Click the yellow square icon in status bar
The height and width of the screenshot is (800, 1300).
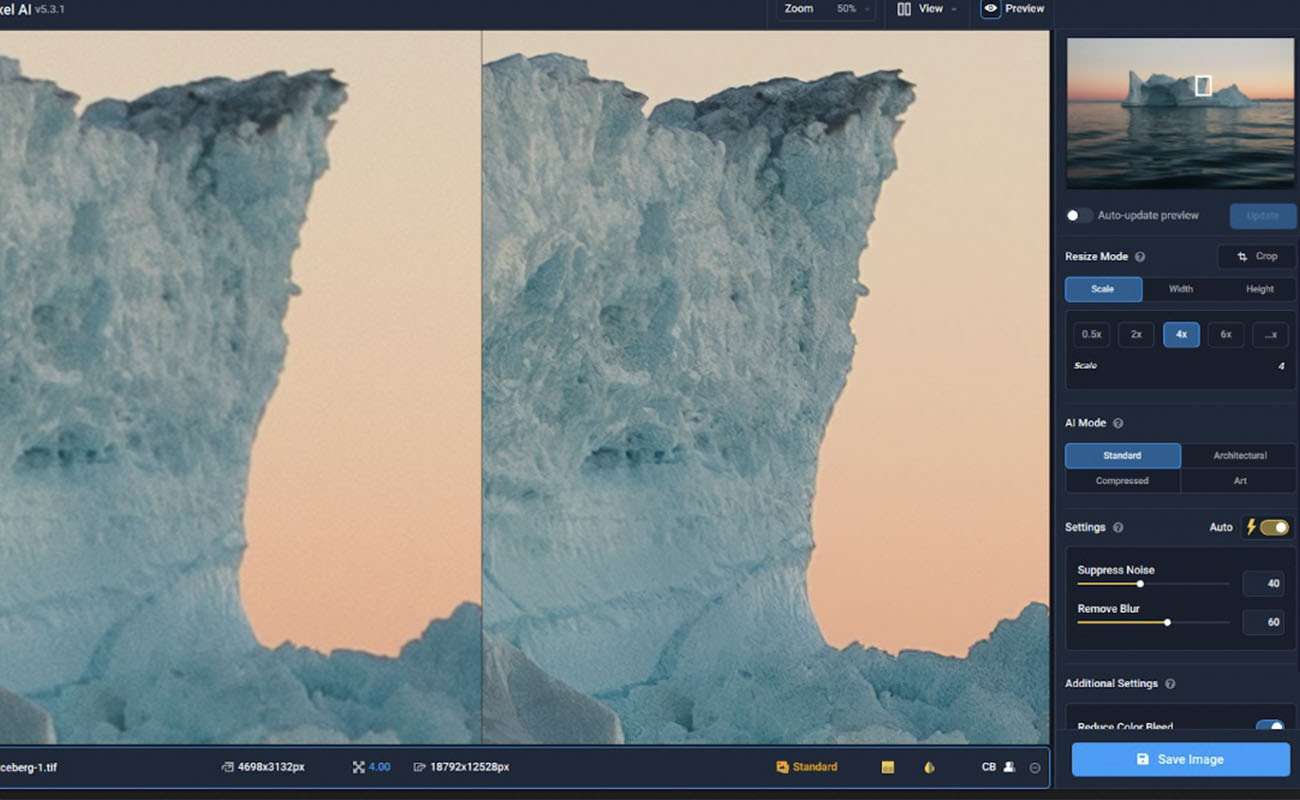click(x=887, y=767)
